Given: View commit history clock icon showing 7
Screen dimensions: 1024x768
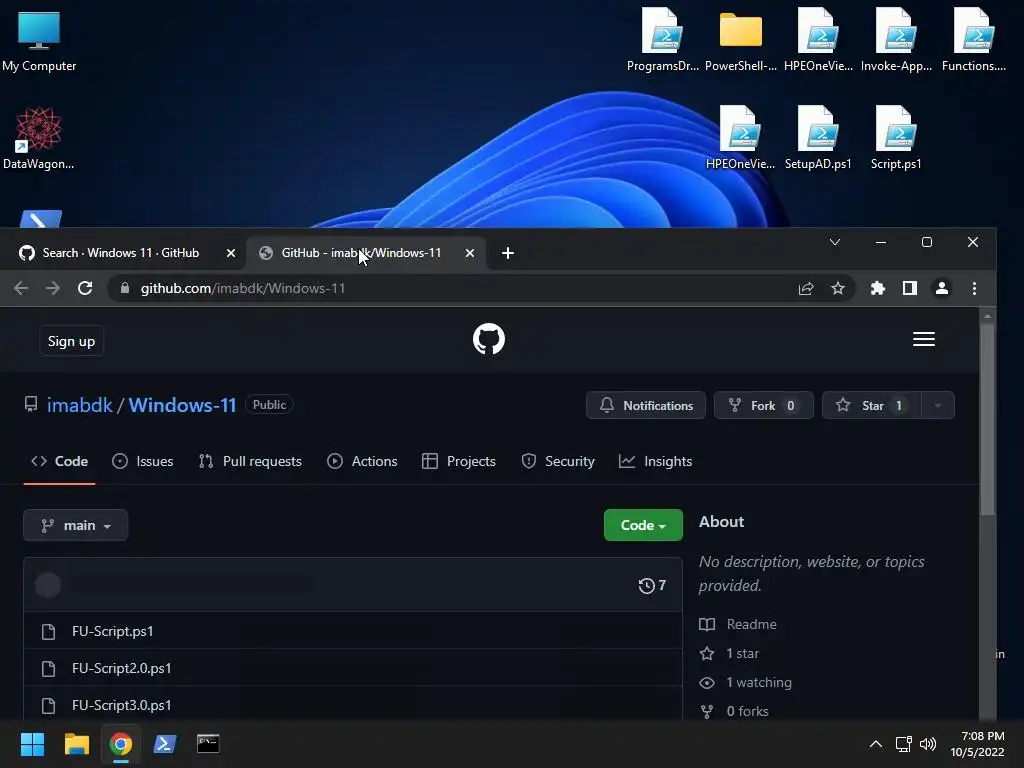Looking at the screenshot, I should pyautogui.click(x=652, y=585).
